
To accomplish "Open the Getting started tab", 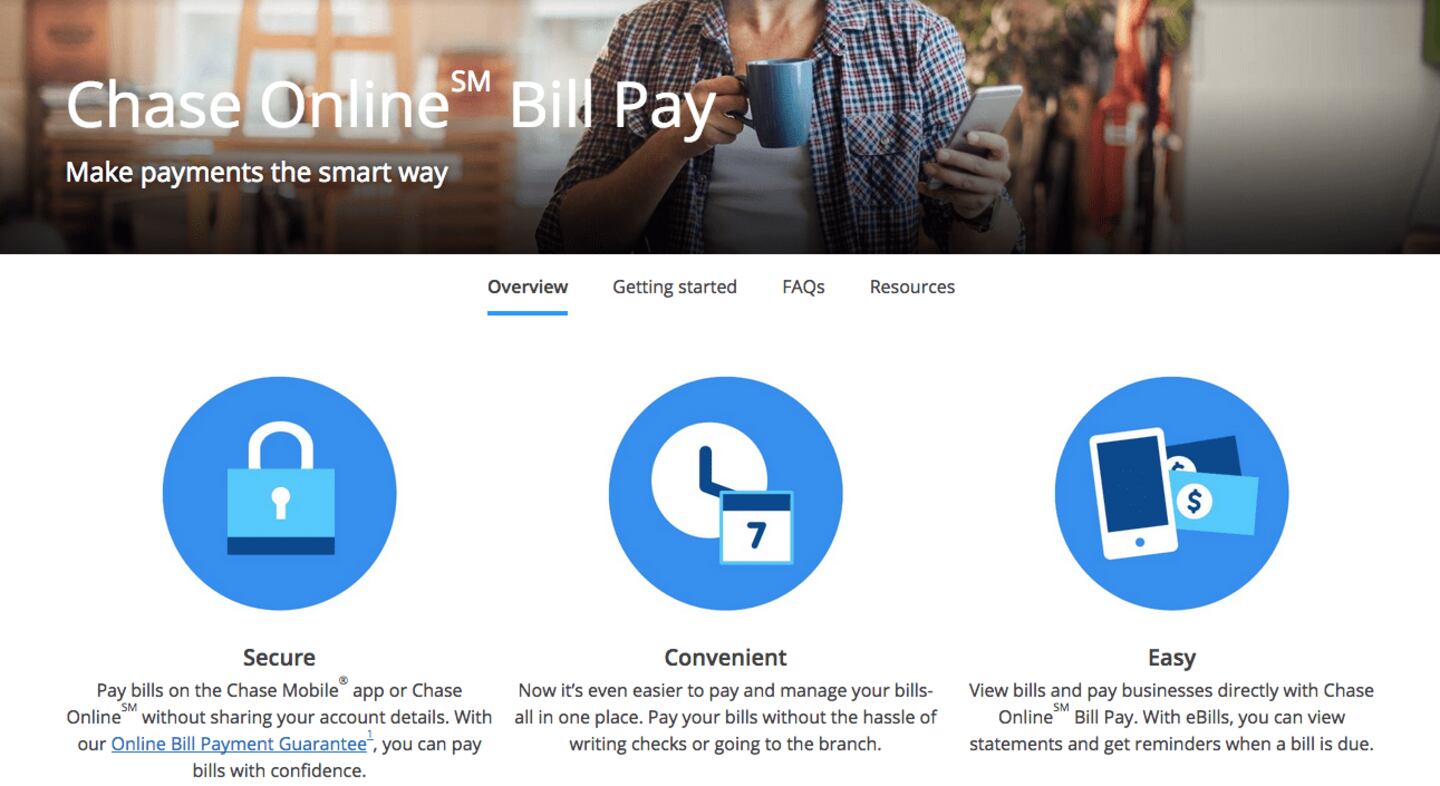I will [675, 287].
